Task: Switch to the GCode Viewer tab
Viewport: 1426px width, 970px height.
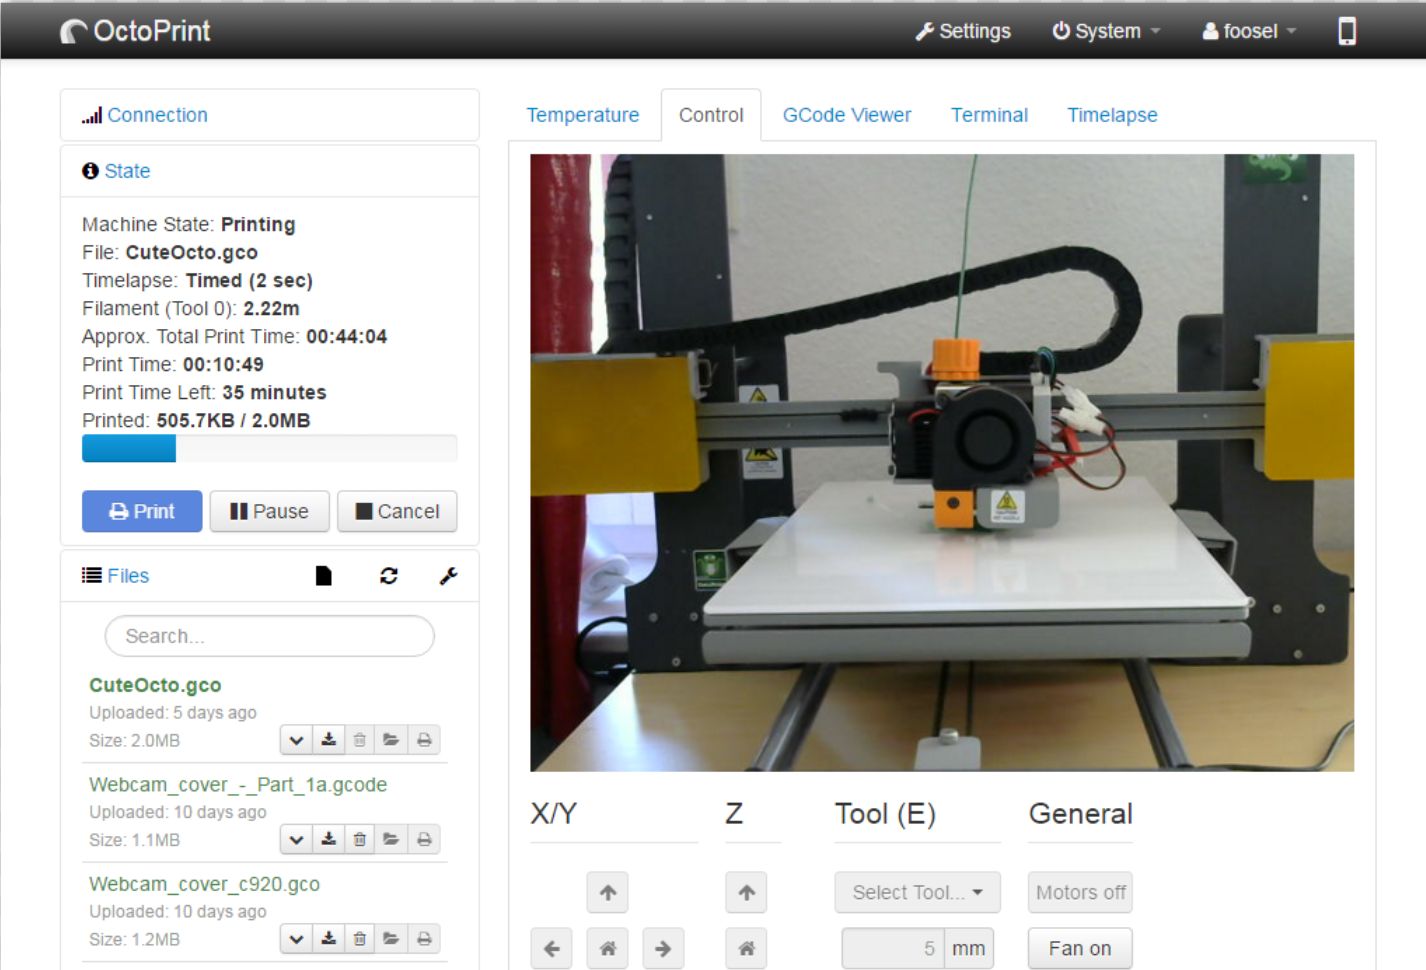Action: pos(846,115)
